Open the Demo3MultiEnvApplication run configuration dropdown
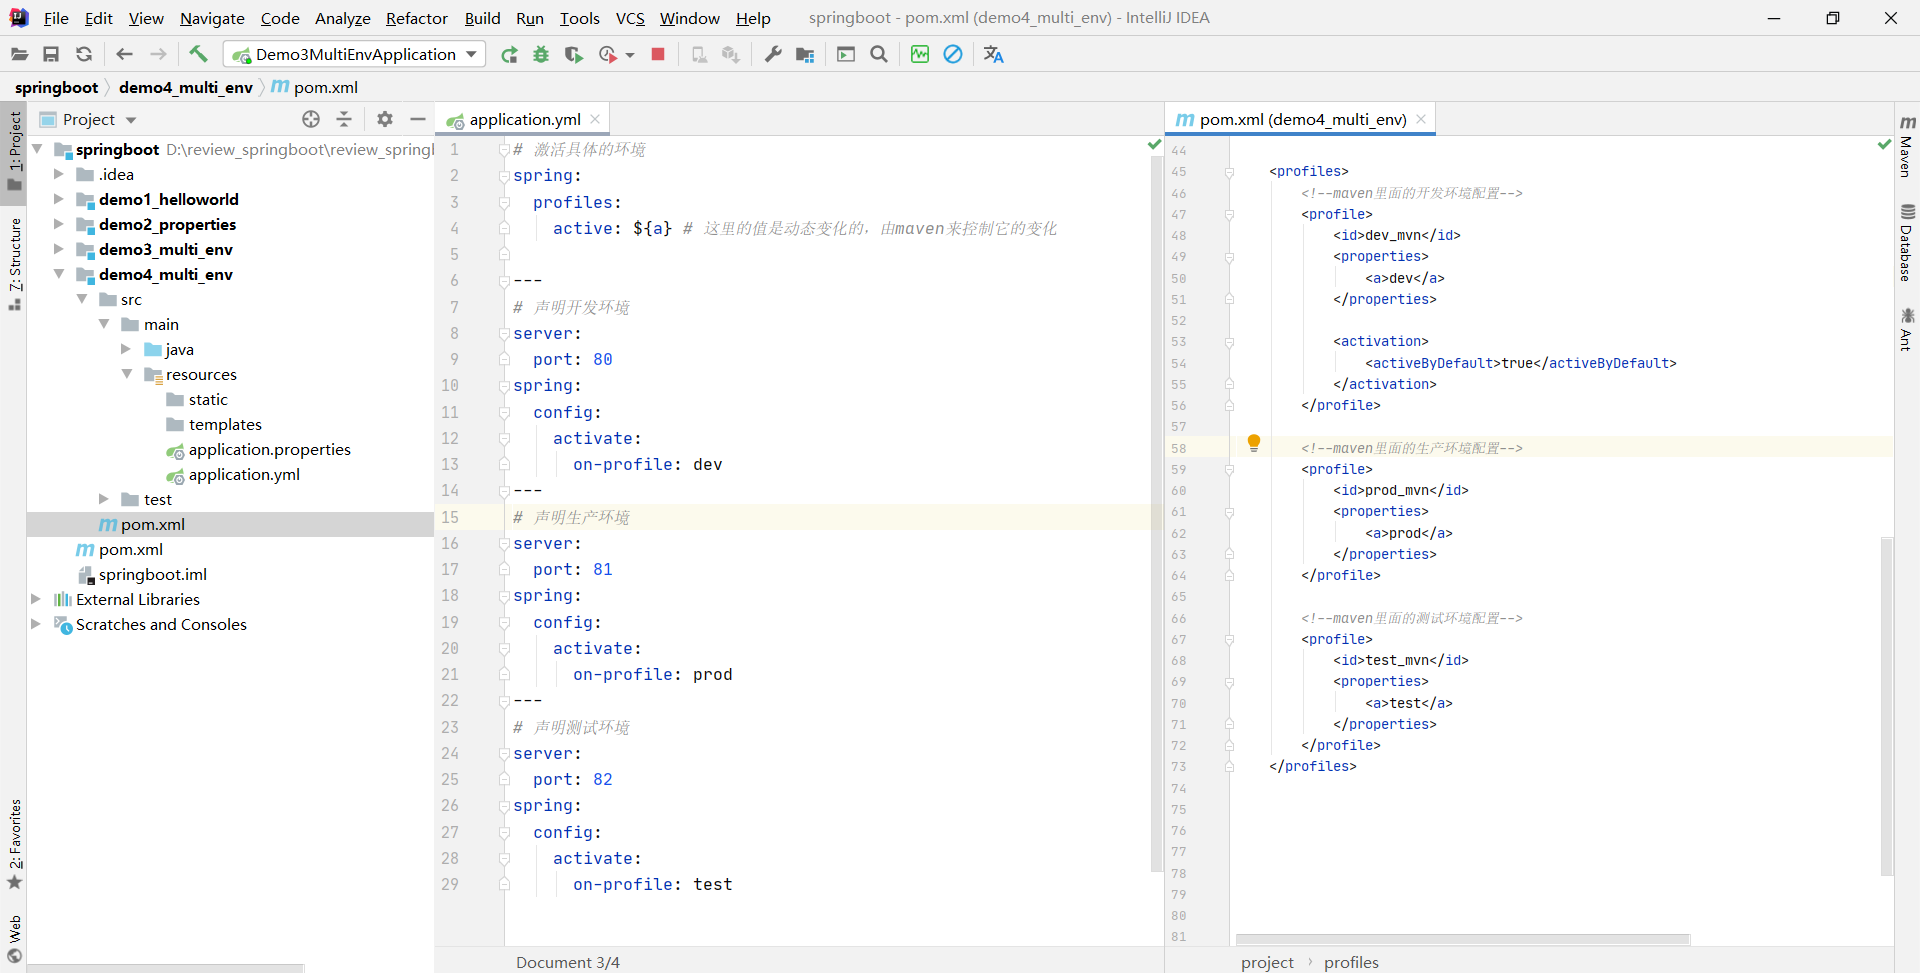Screen dimensions: 1920x973 point(355,54)
